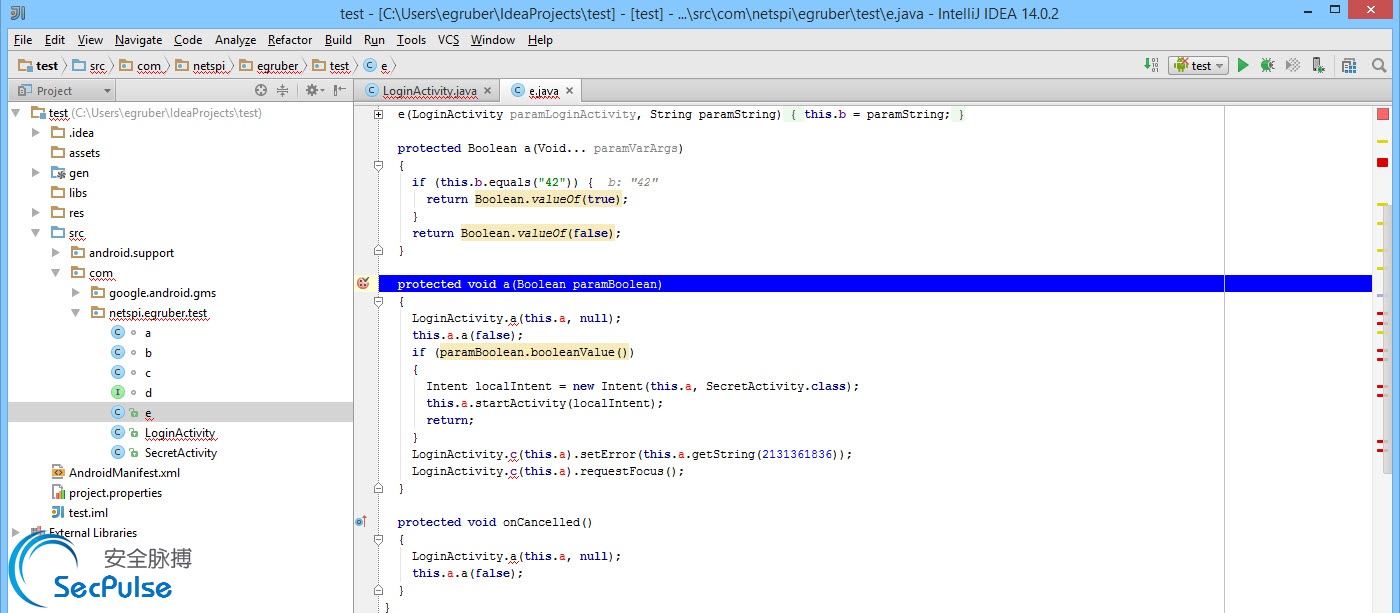Close the LoginActivity.java tab
This screenshot has height=613, width=1400.
click(488, 91)
